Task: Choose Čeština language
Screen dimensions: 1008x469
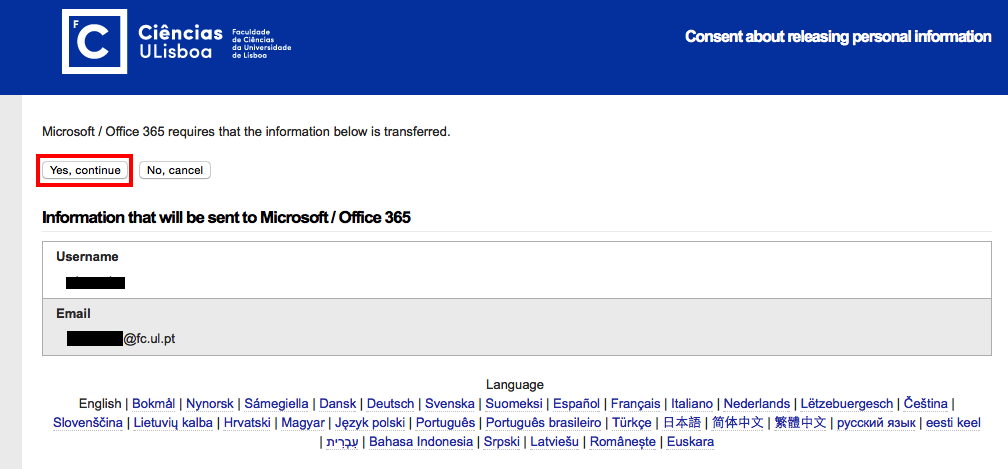Action: 926,403
